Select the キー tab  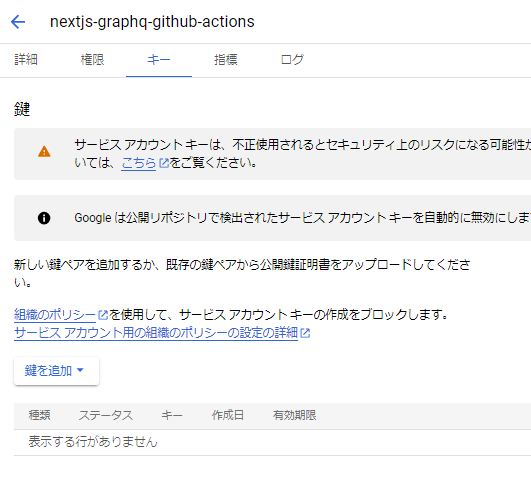tap(159, 60)
